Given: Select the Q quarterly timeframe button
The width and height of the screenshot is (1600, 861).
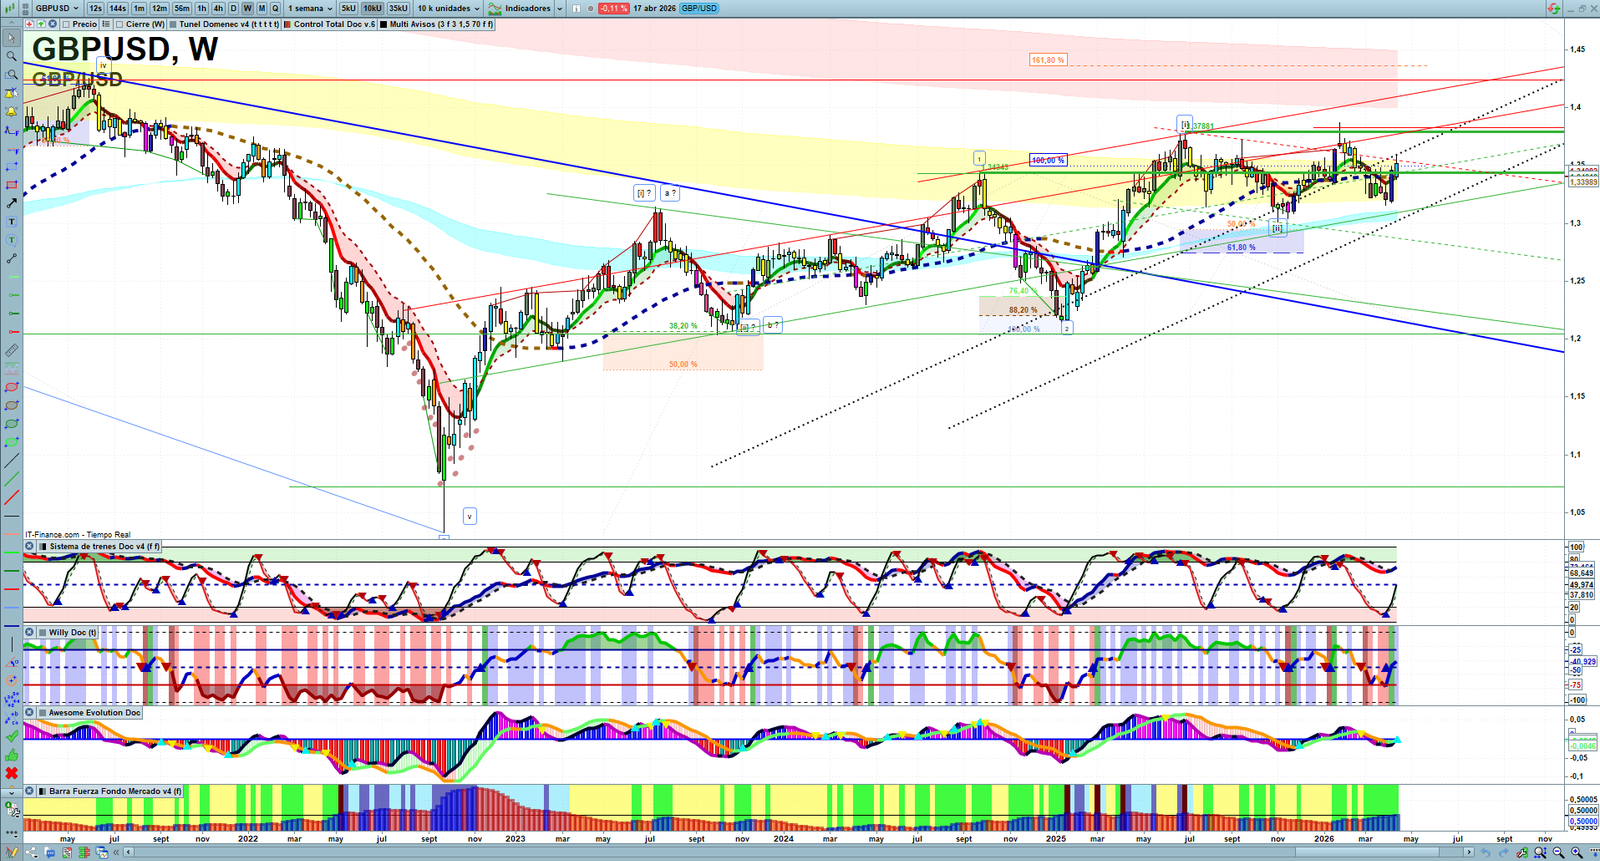Looking at the screenshot, I should tap(275, 8).
